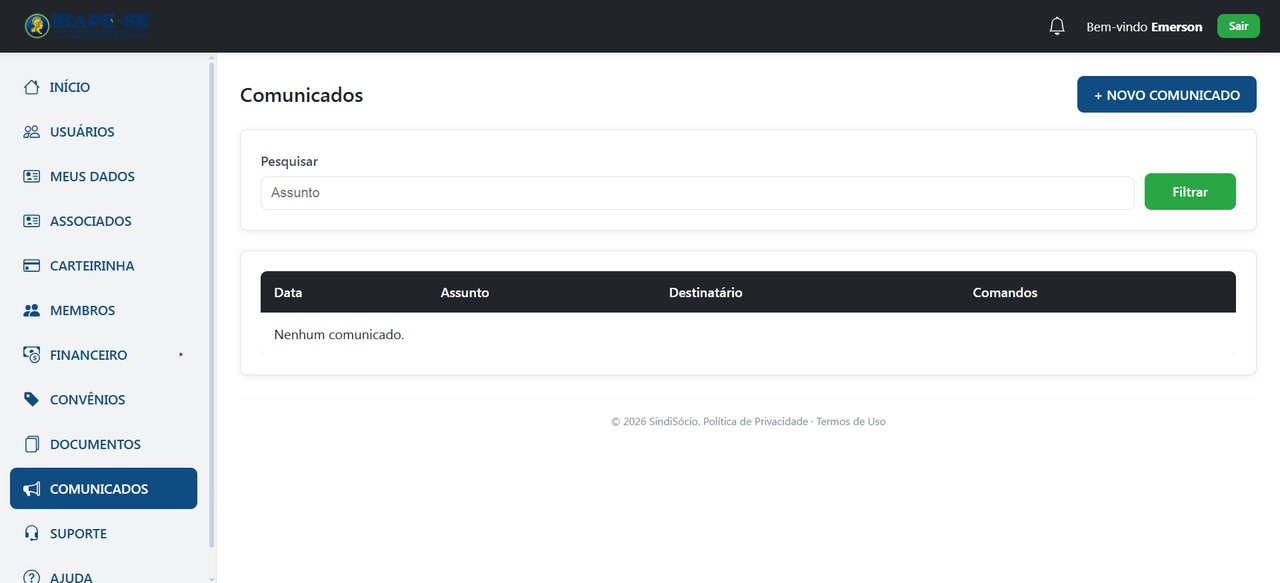The height and width of the screenshot is (583, 1280).
Task: Open the INÍCIO menu item
Action: coord(104,87)
